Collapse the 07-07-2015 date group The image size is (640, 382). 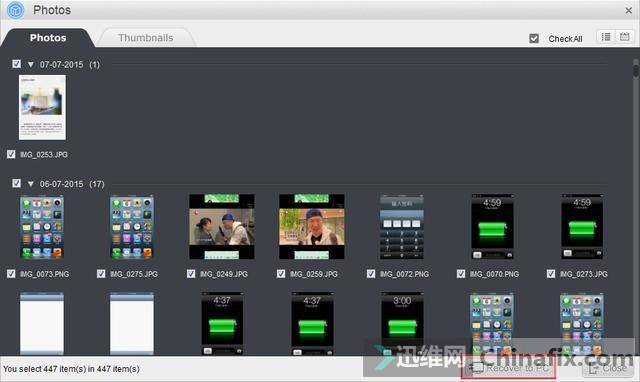tap(31, 64)
